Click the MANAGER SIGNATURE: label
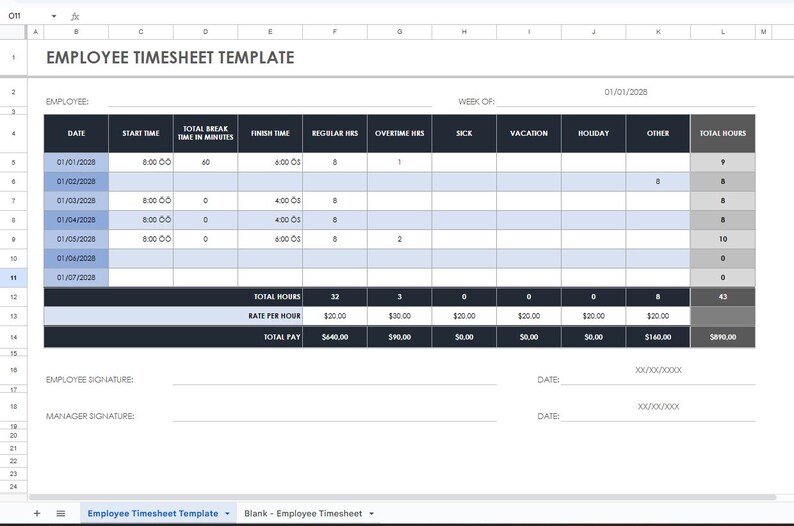The height and width of the screenshot is (526, 794). pyautogui.click(x=90, y=416)
